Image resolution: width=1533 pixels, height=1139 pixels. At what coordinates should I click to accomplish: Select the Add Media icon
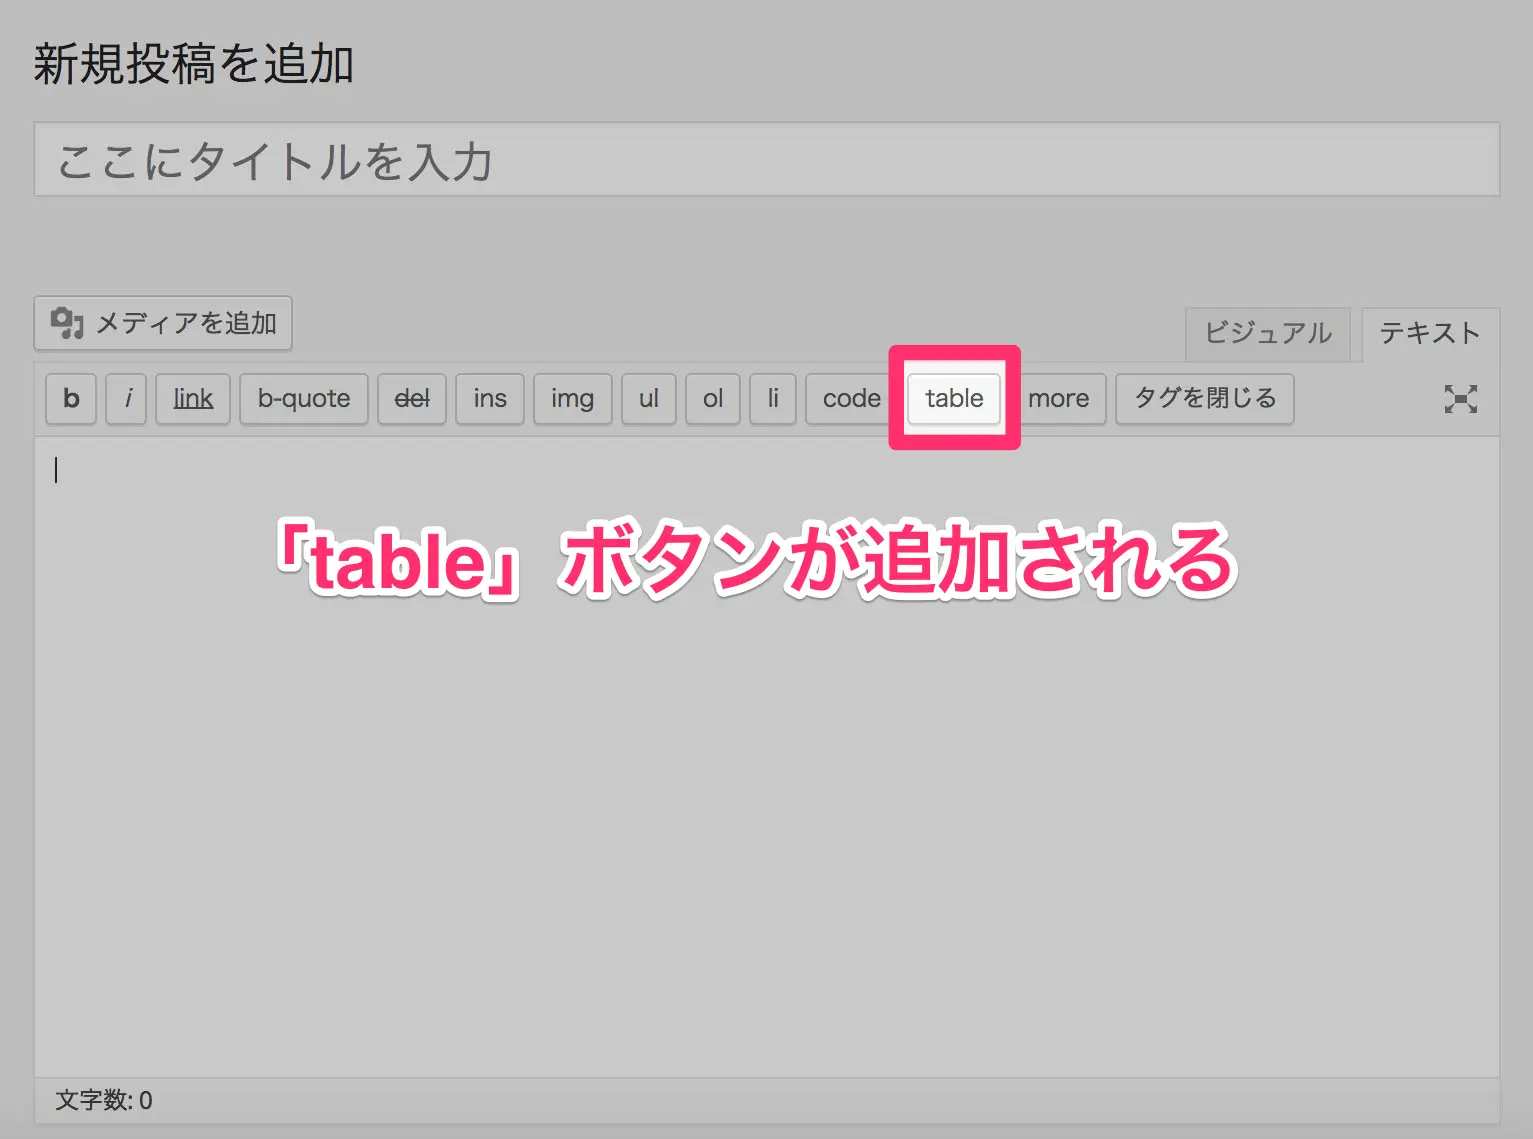(66, 323)
